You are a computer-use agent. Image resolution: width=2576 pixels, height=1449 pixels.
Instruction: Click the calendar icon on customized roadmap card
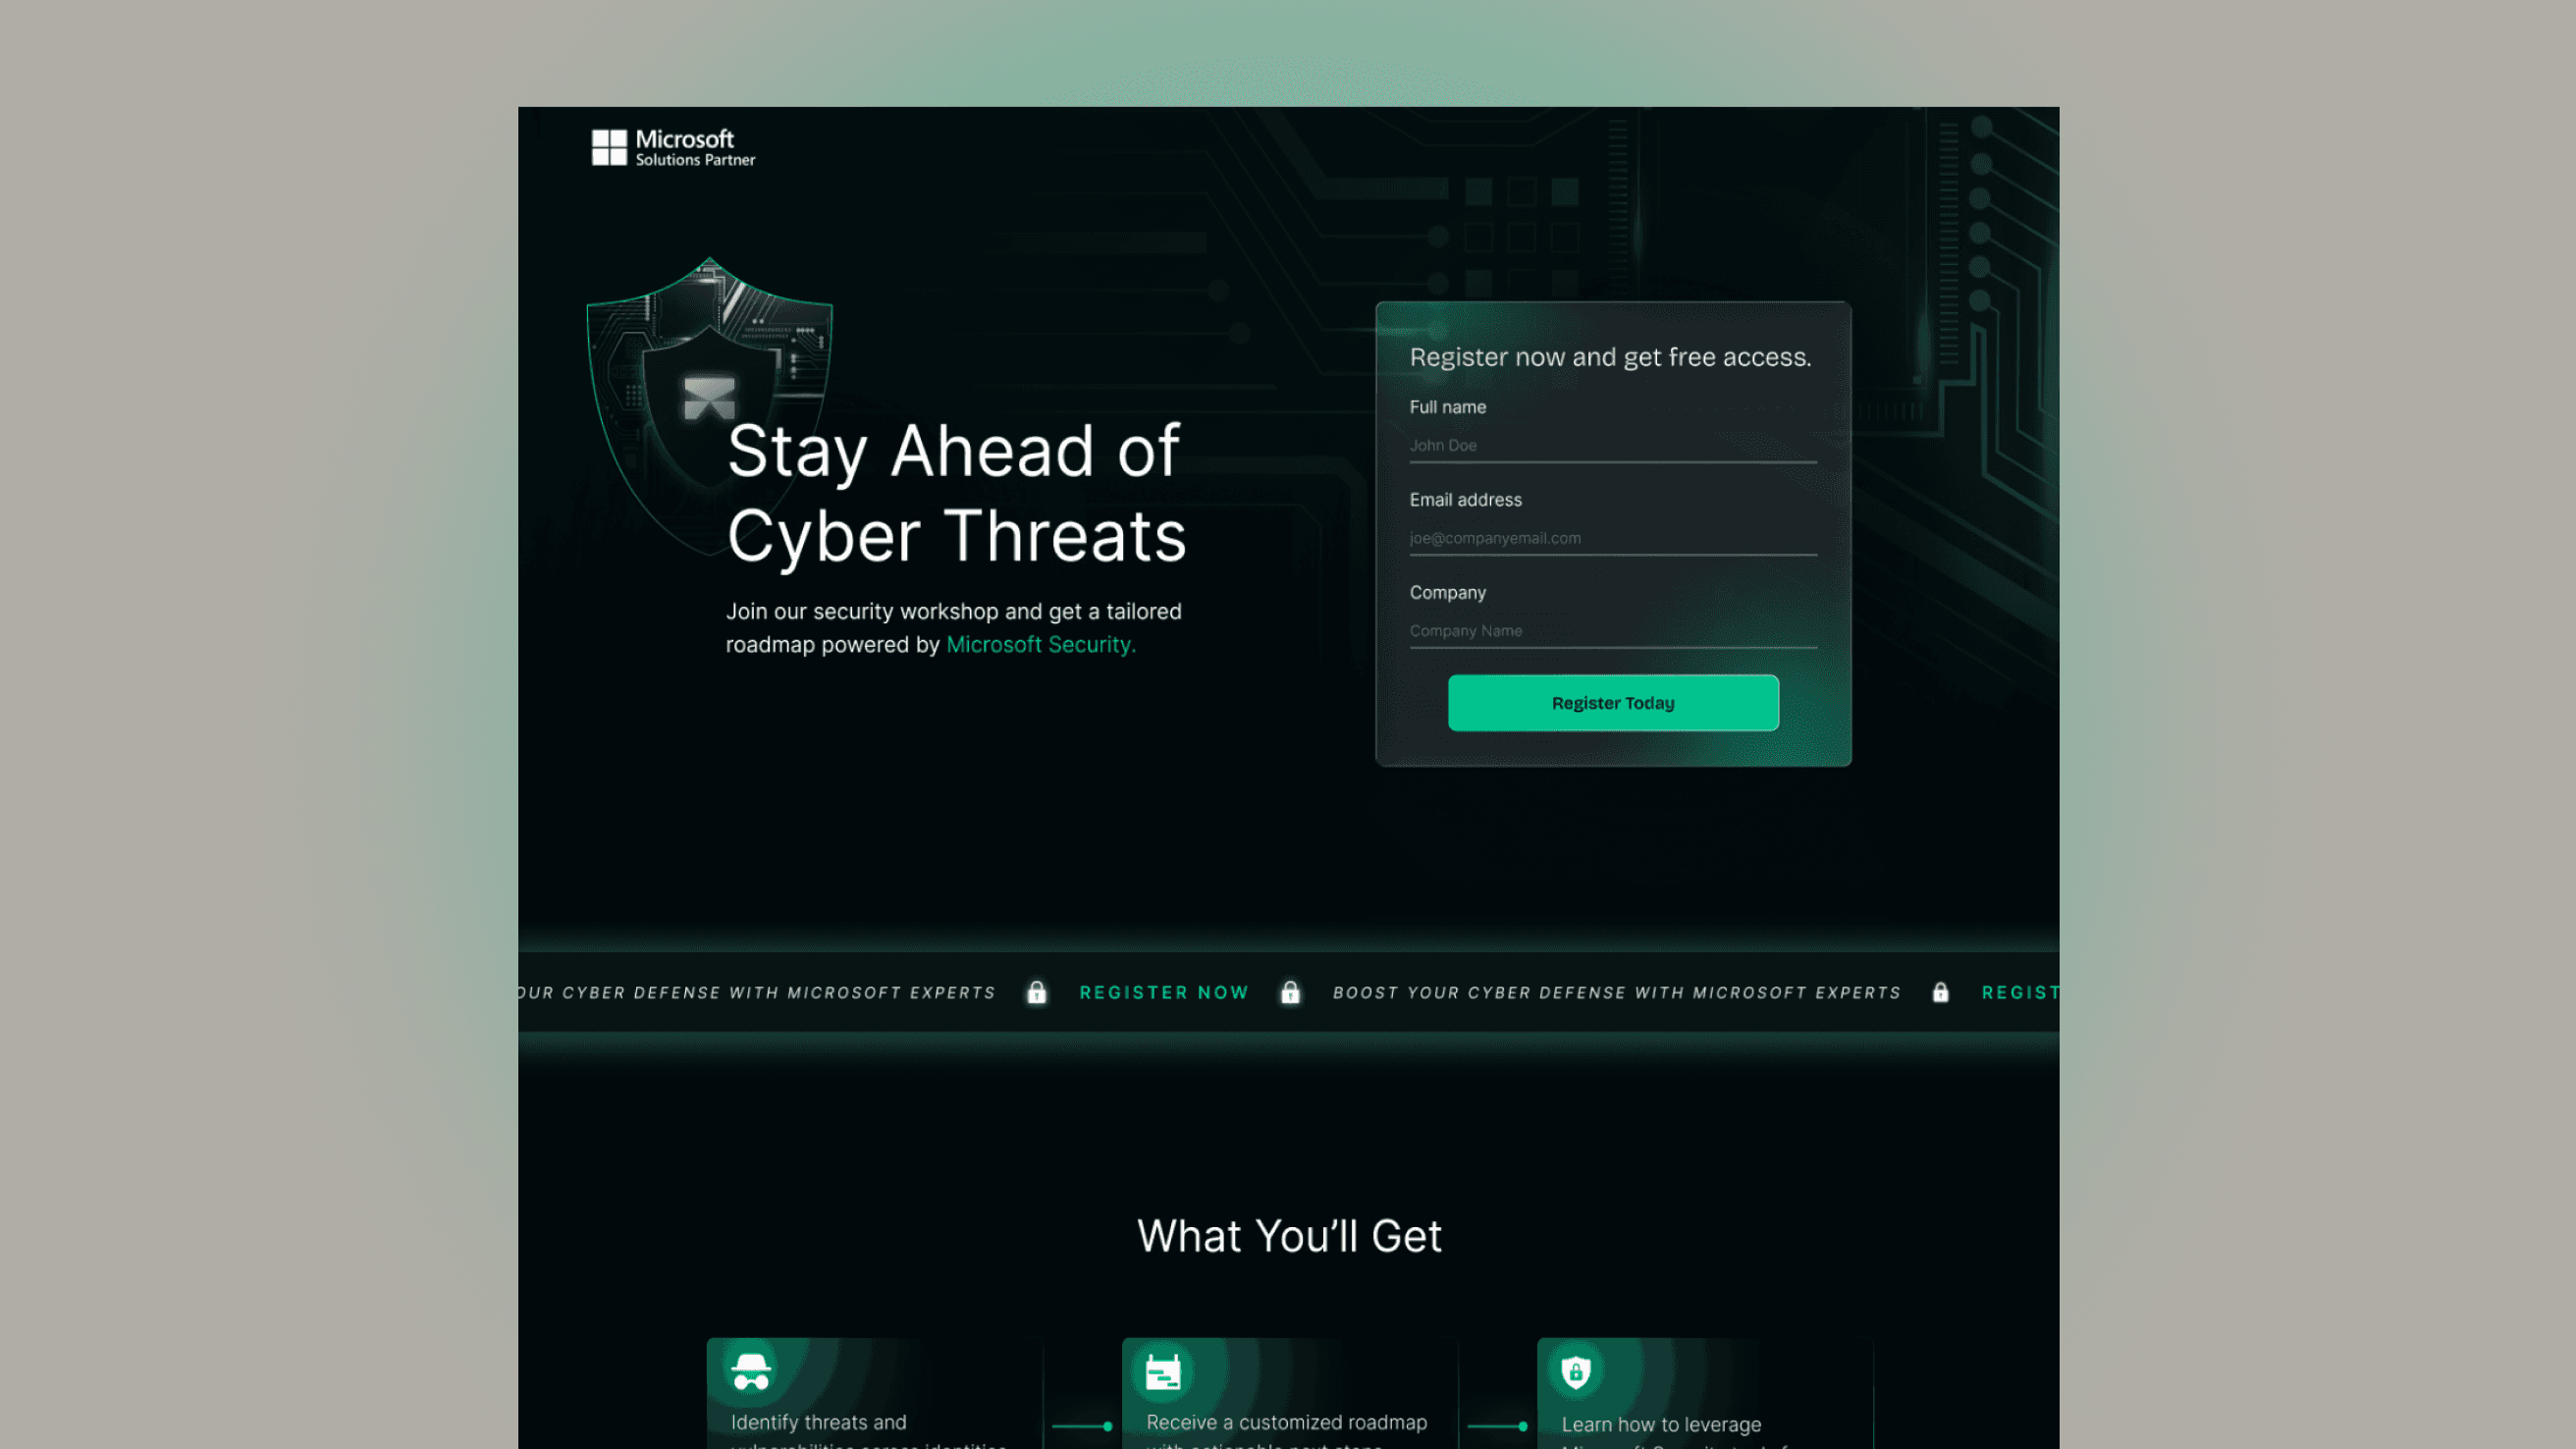pyautogui.click(x=1163, y=1372)
